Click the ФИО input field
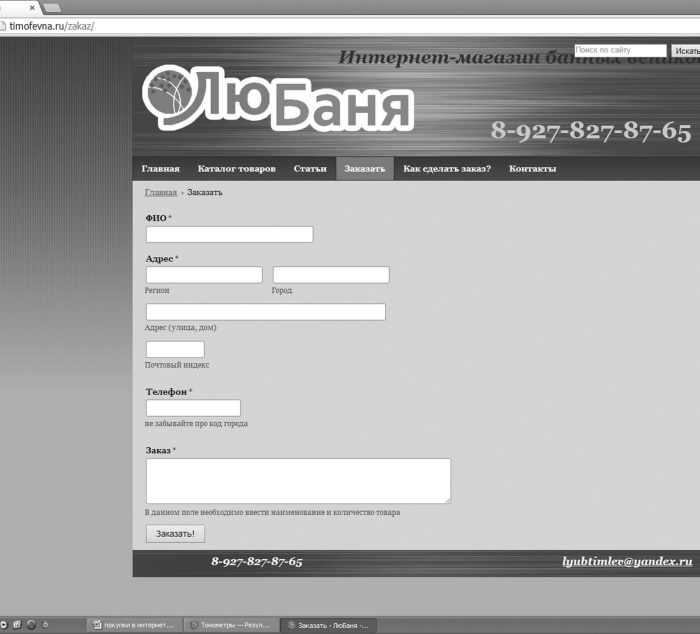This screenshot has height=634, width=700. coord(229,234)
